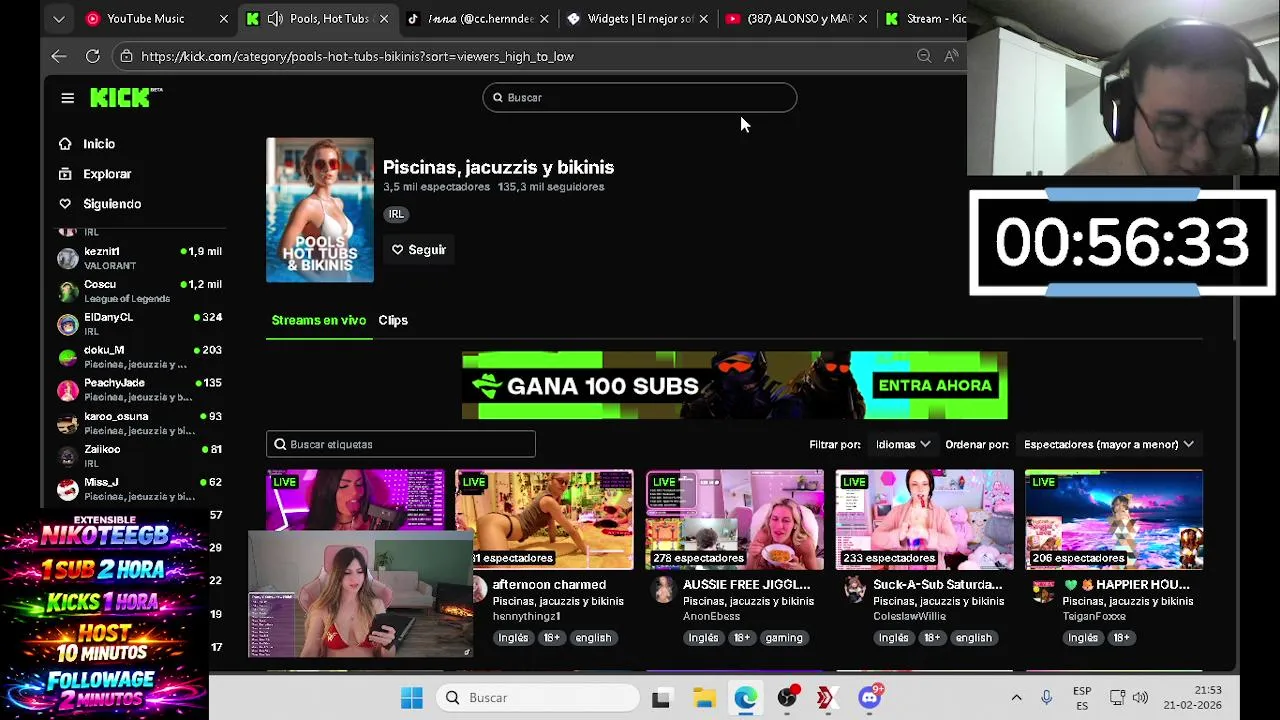
Task: Click the Explorar compass icon in sidebar
Action: [65, 174]
